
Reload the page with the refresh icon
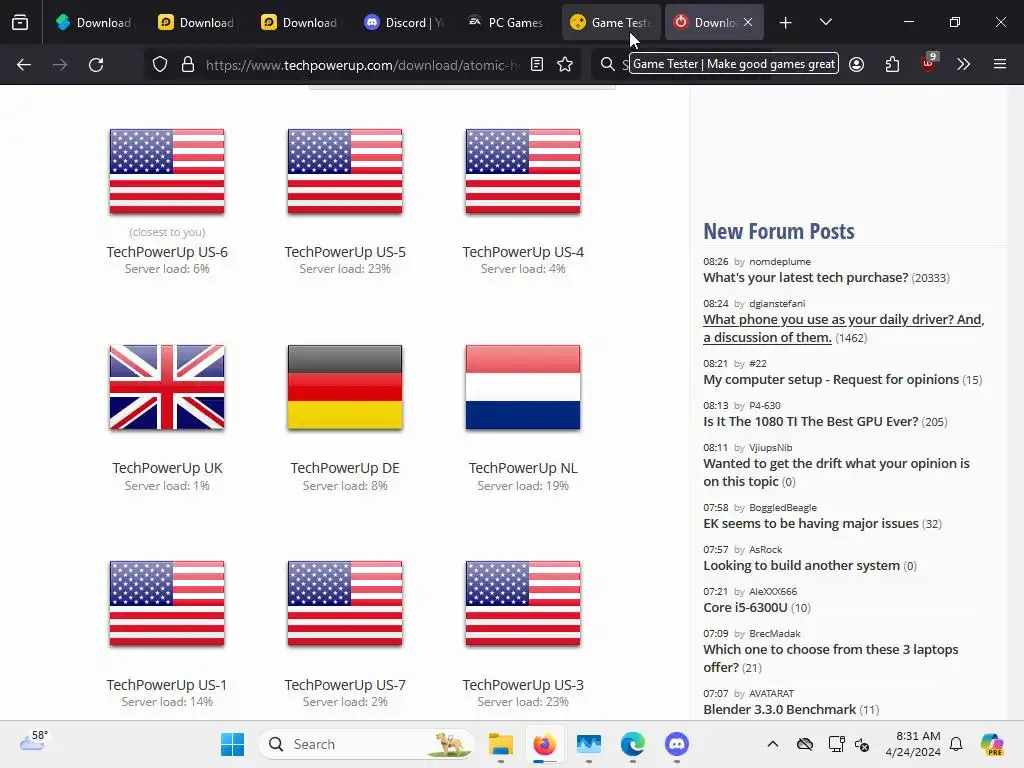[x=96, y=65]
